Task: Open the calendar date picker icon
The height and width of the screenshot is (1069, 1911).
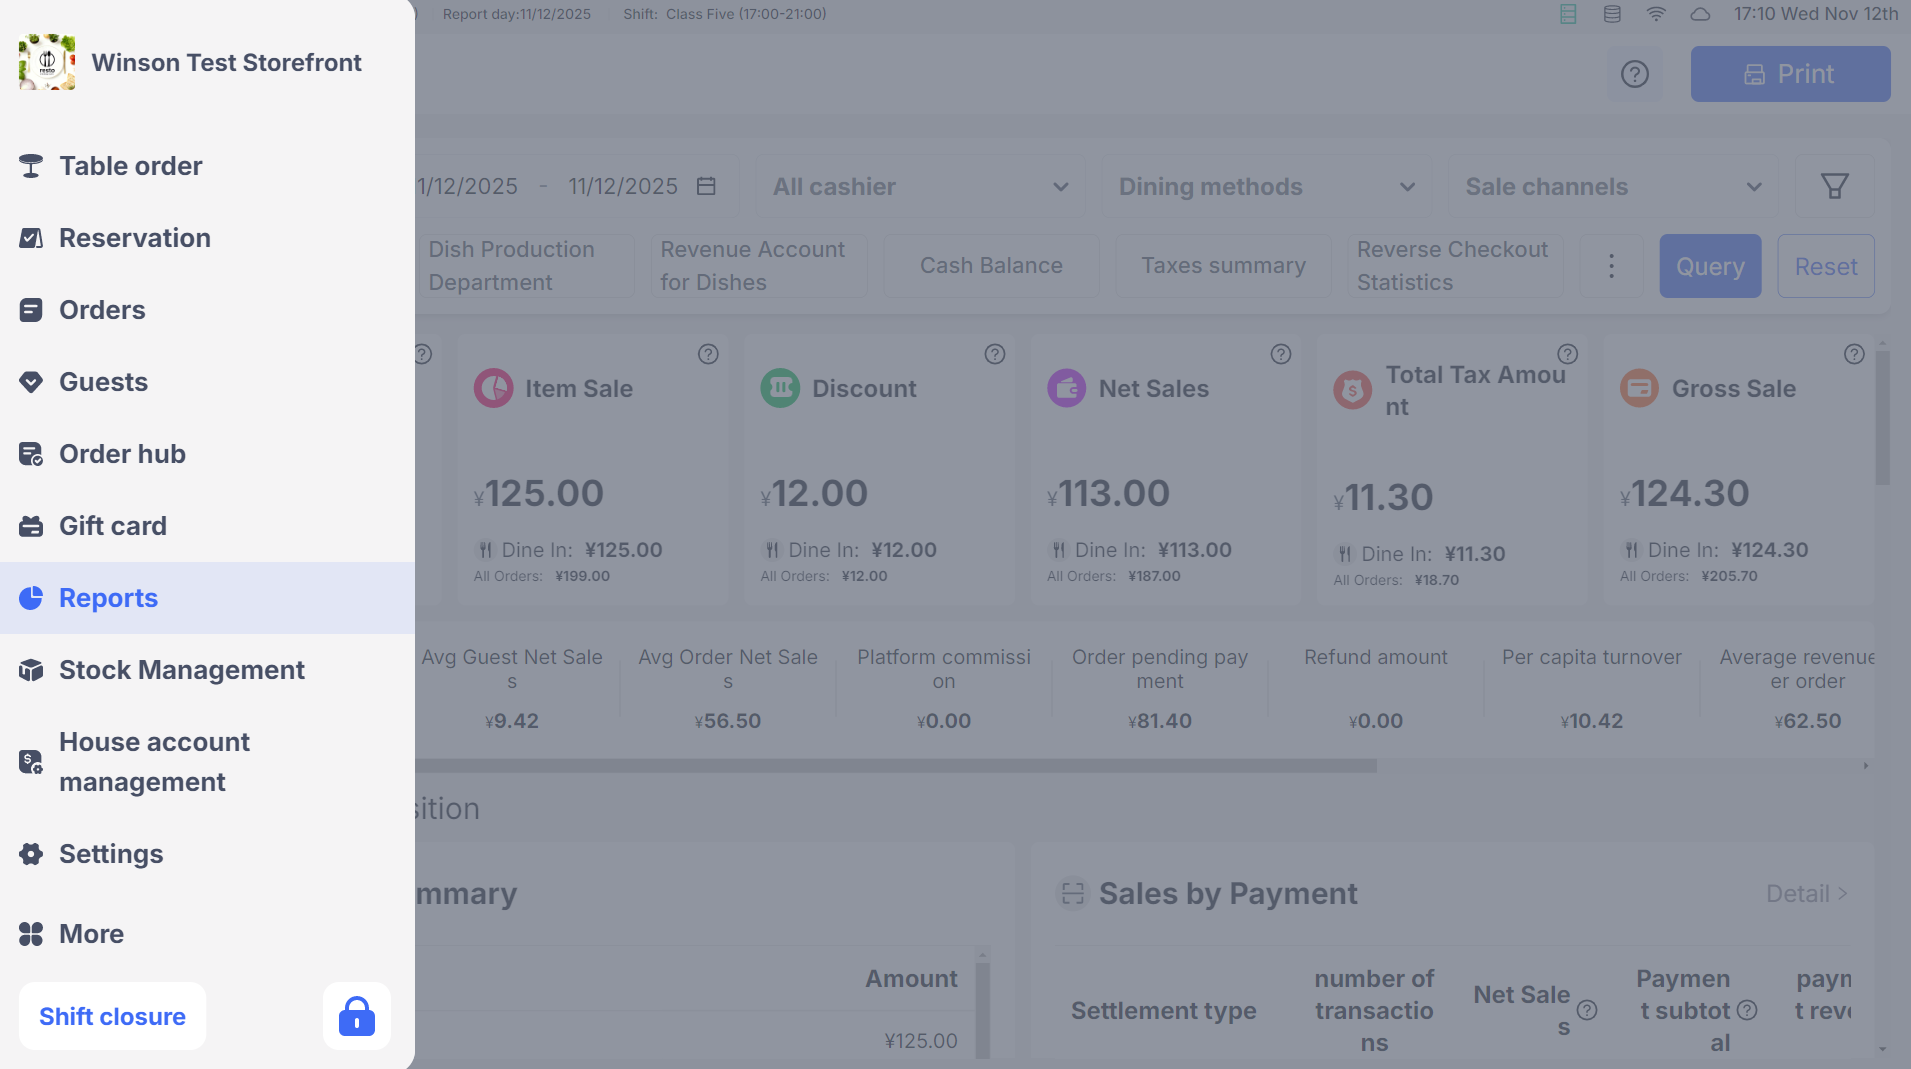Action: tap(706, 187)
